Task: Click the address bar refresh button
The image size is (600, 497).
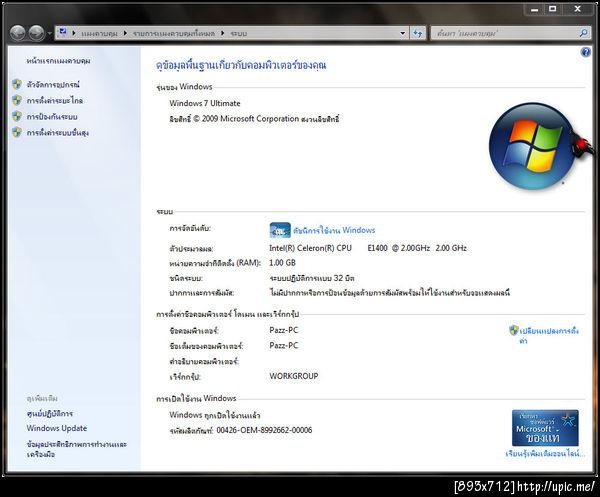Action: click(x=418, y=33)
